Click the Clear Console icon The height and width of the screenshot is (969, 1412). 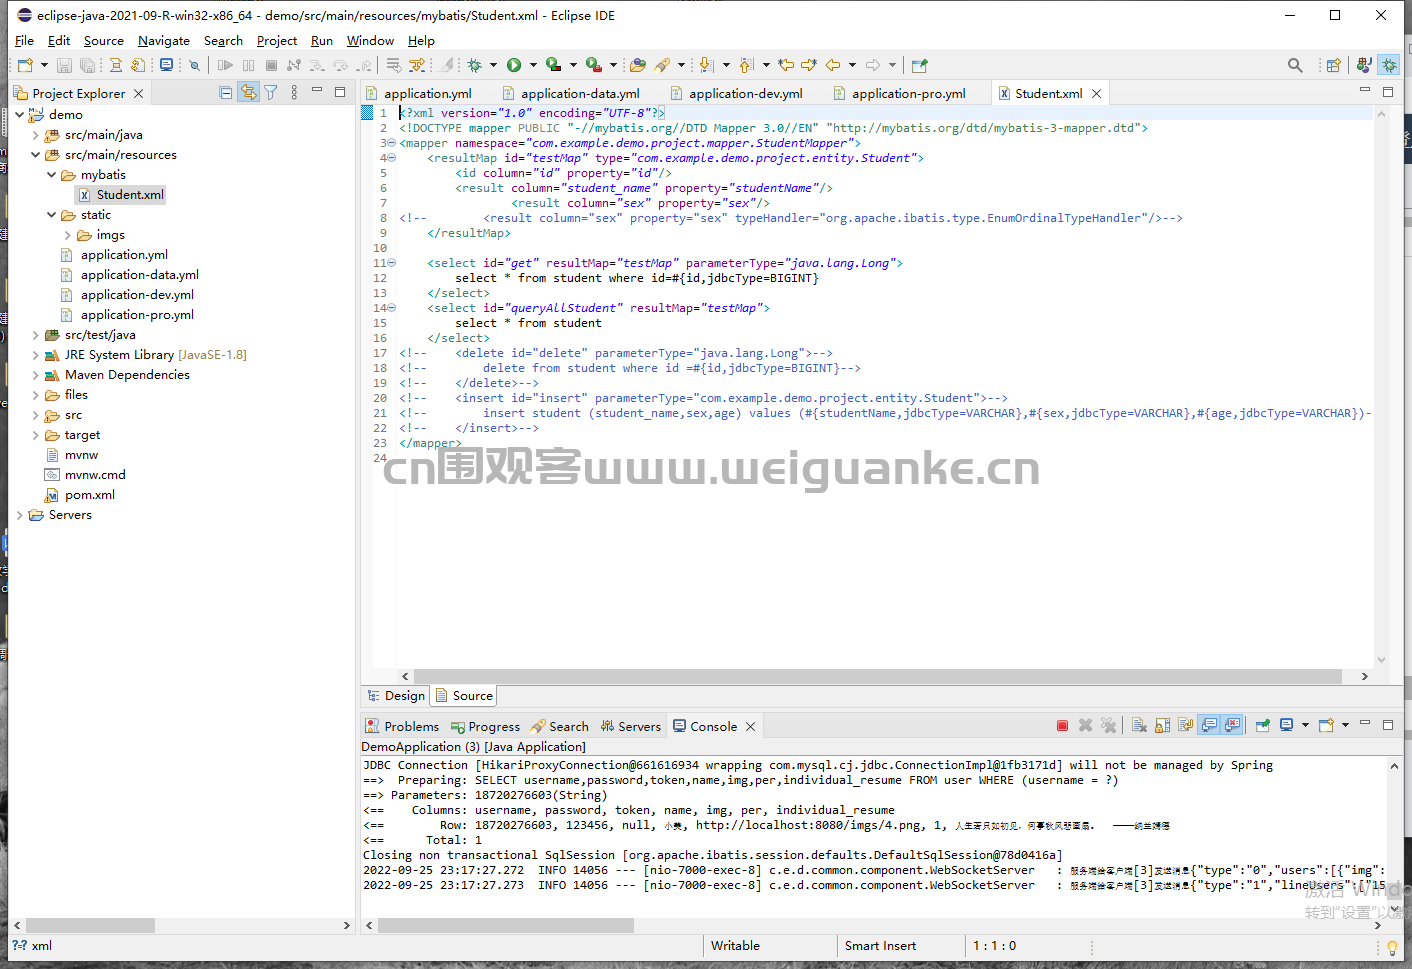point(1139,726)
